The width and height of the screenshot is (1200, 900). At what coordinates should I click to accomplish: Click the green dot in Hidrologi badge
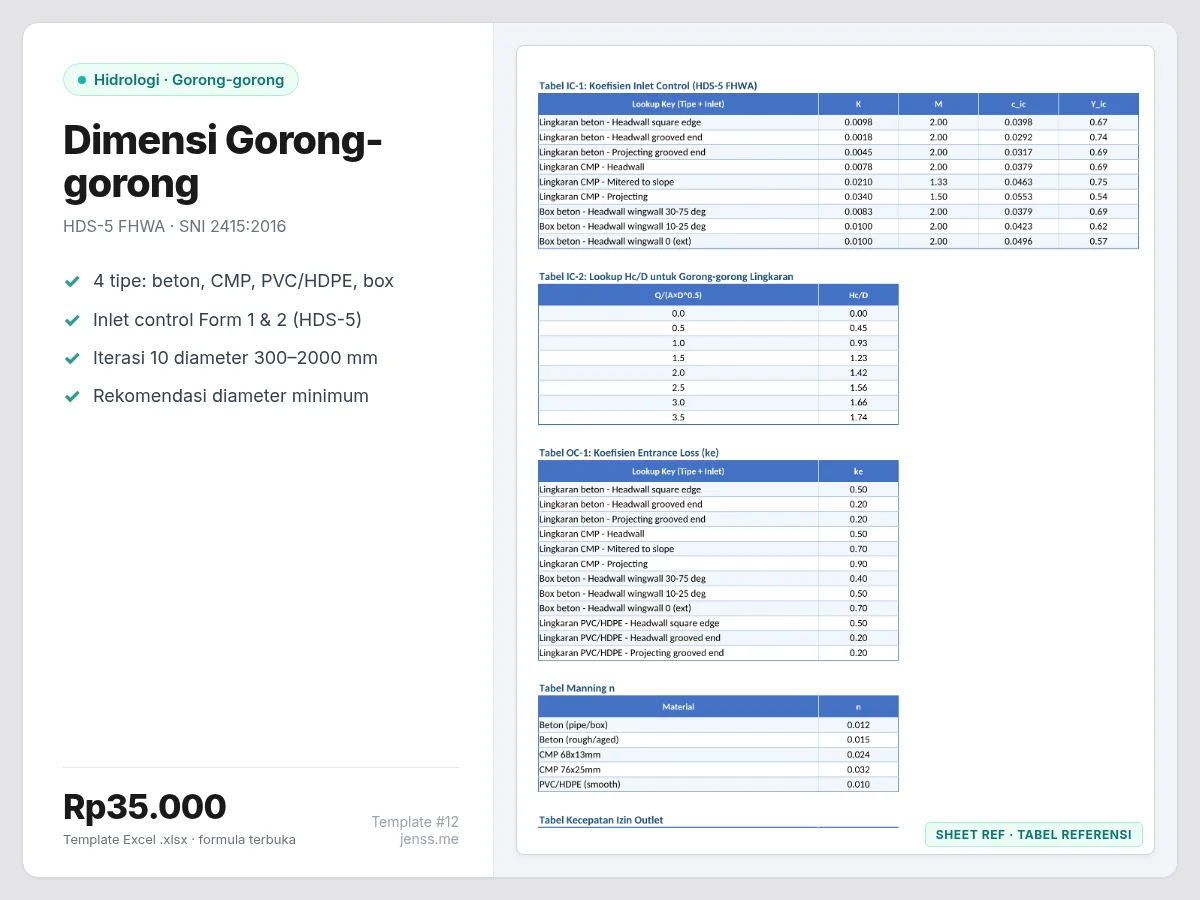pos(82,80)
